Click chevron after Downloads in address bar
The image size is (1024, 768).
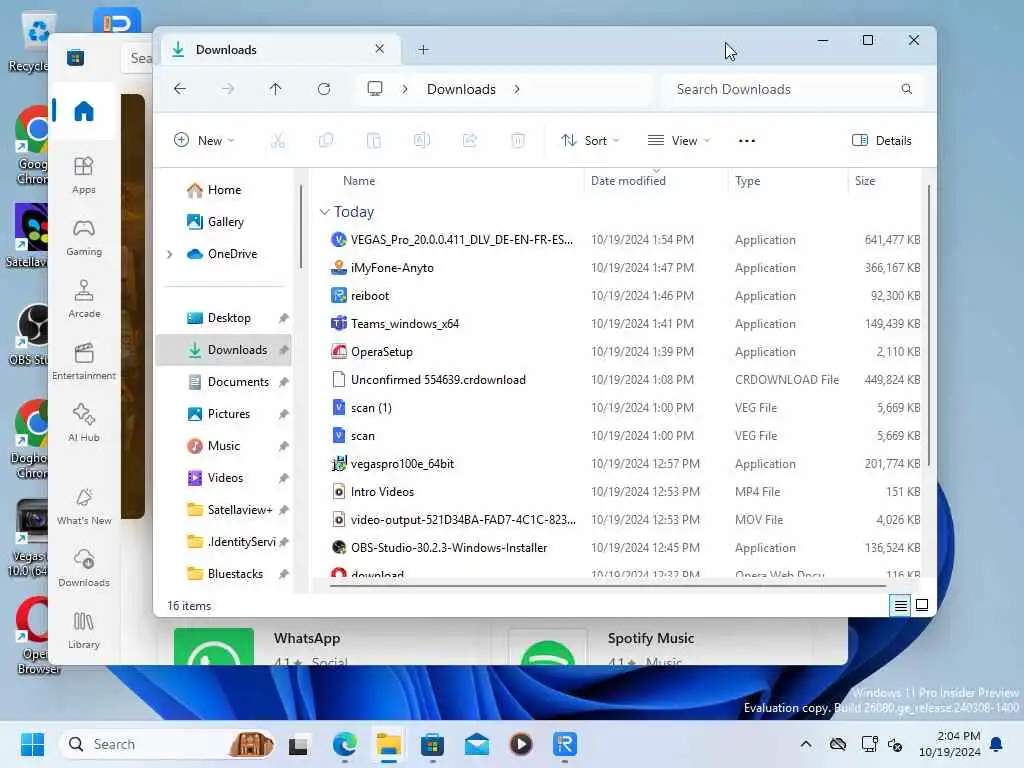coord(517,89)
